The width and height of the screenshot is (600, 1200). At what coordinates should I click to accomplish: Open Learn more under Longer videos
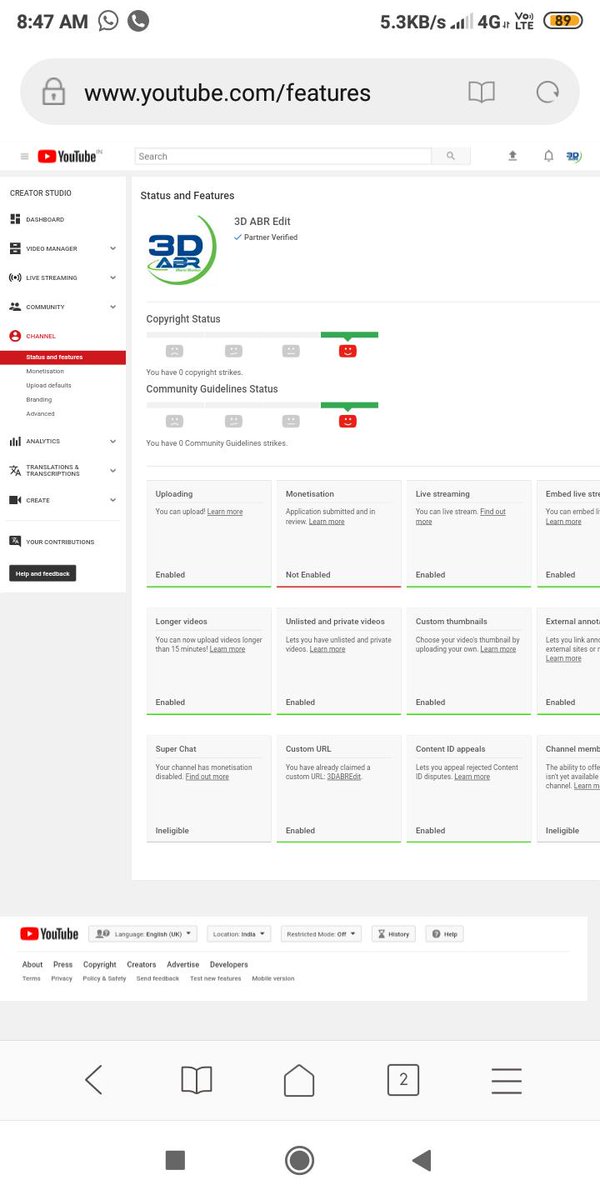pyautogui.click(x=227, y=649)
